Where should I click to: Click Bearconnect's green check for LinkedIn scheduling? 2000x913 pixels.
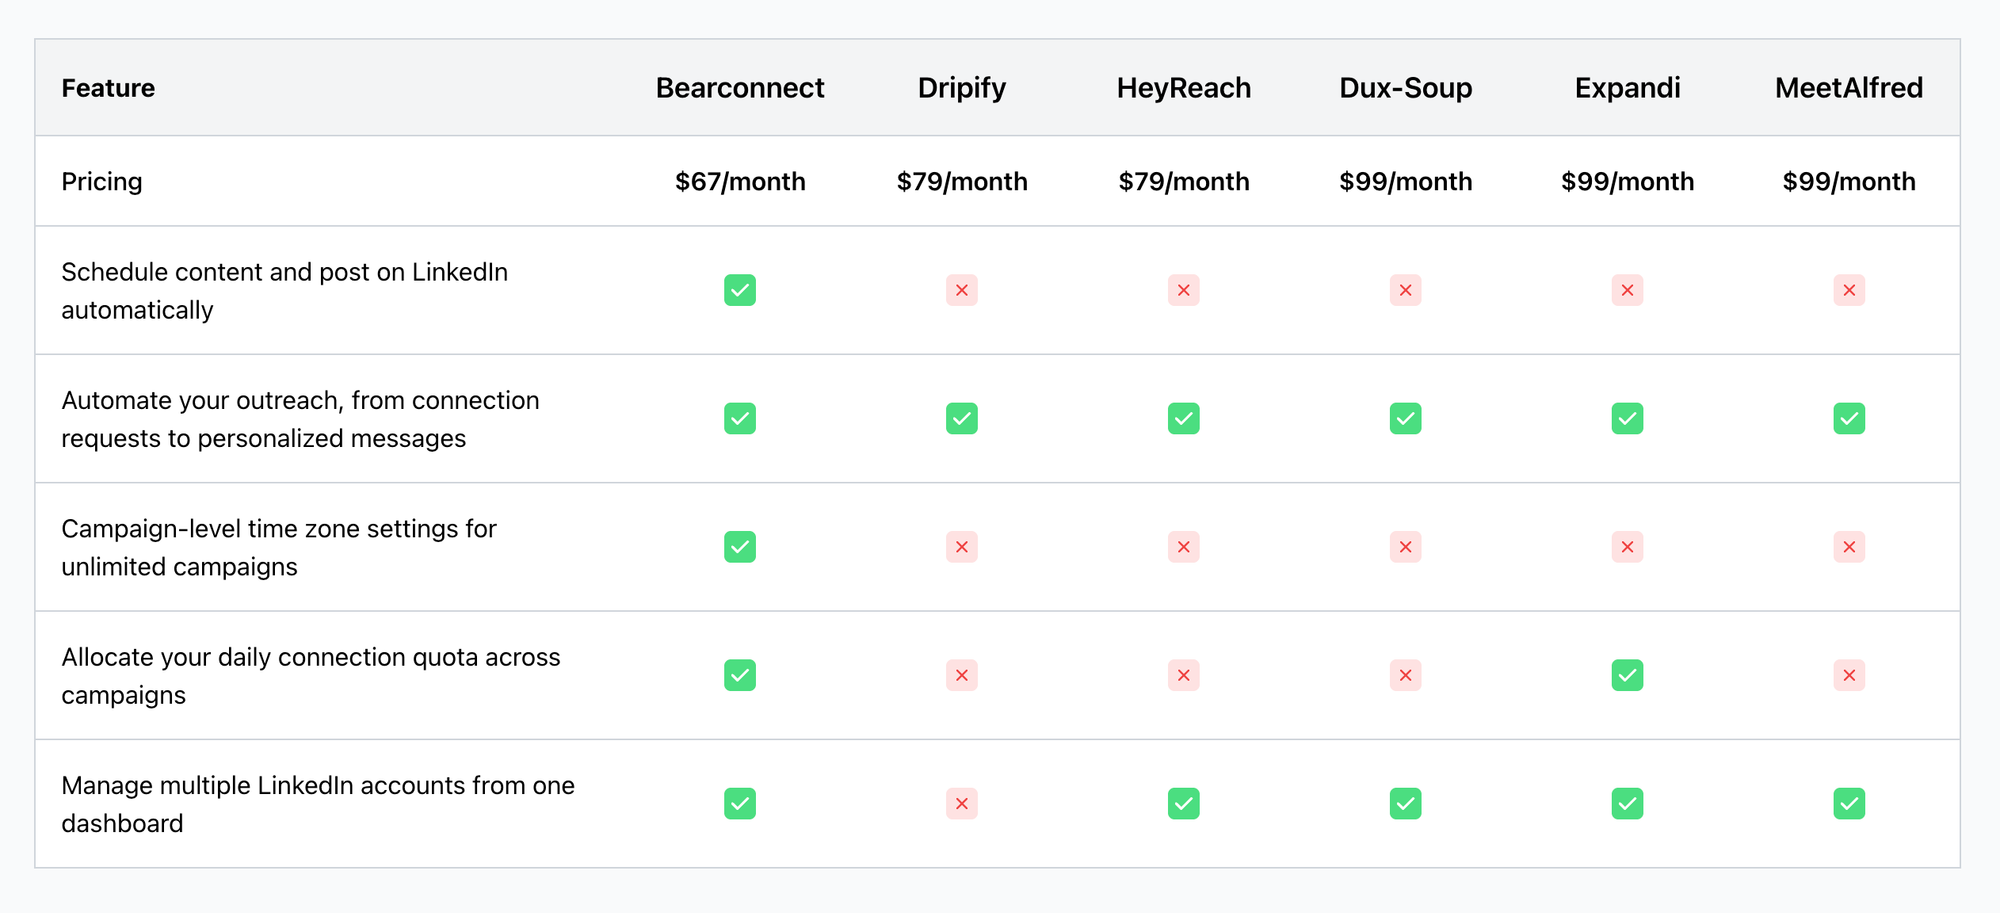tap(740, 290)
